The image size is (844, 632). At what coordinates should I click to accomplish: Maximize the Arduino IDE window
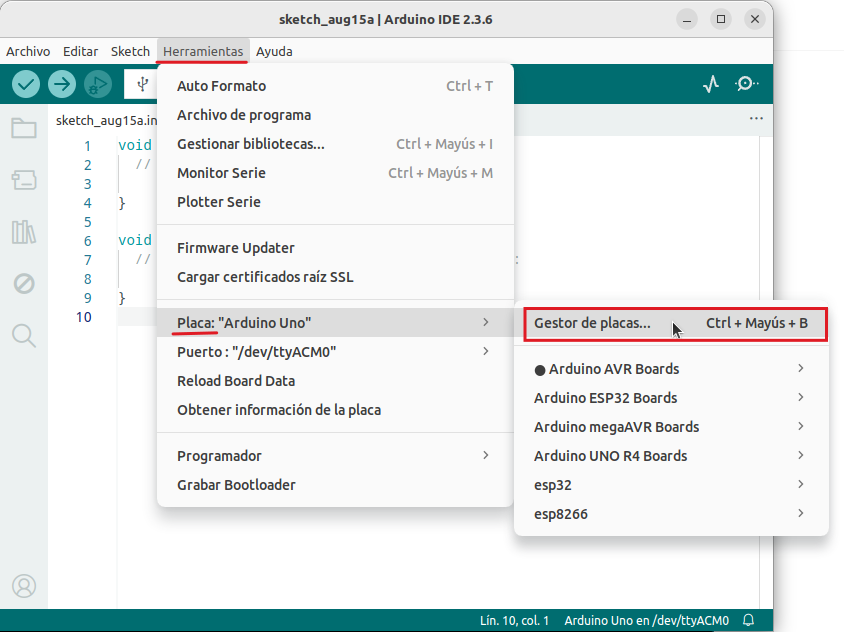721,20
